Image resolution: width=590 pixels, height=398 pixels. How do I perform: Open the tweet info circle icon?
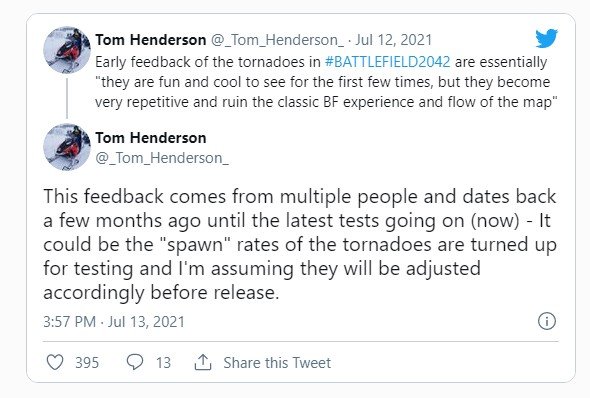pos(547,321)
